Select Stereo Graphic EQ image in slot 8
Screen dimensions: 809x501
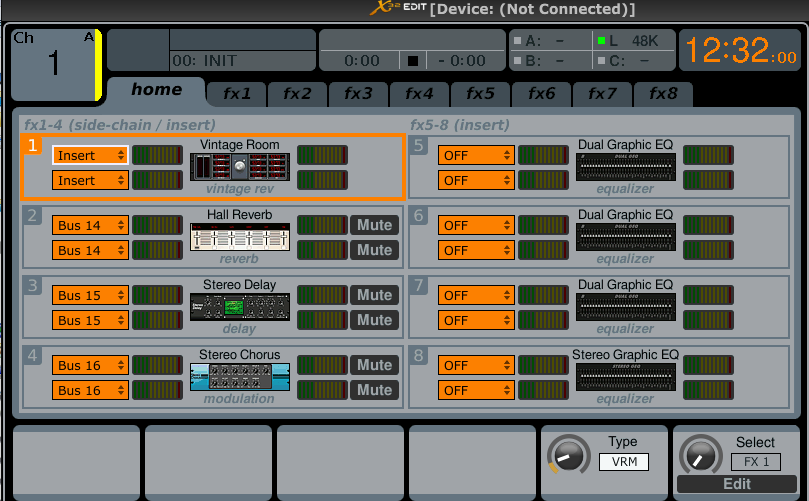pyautogui.click(x=626, y=377)
